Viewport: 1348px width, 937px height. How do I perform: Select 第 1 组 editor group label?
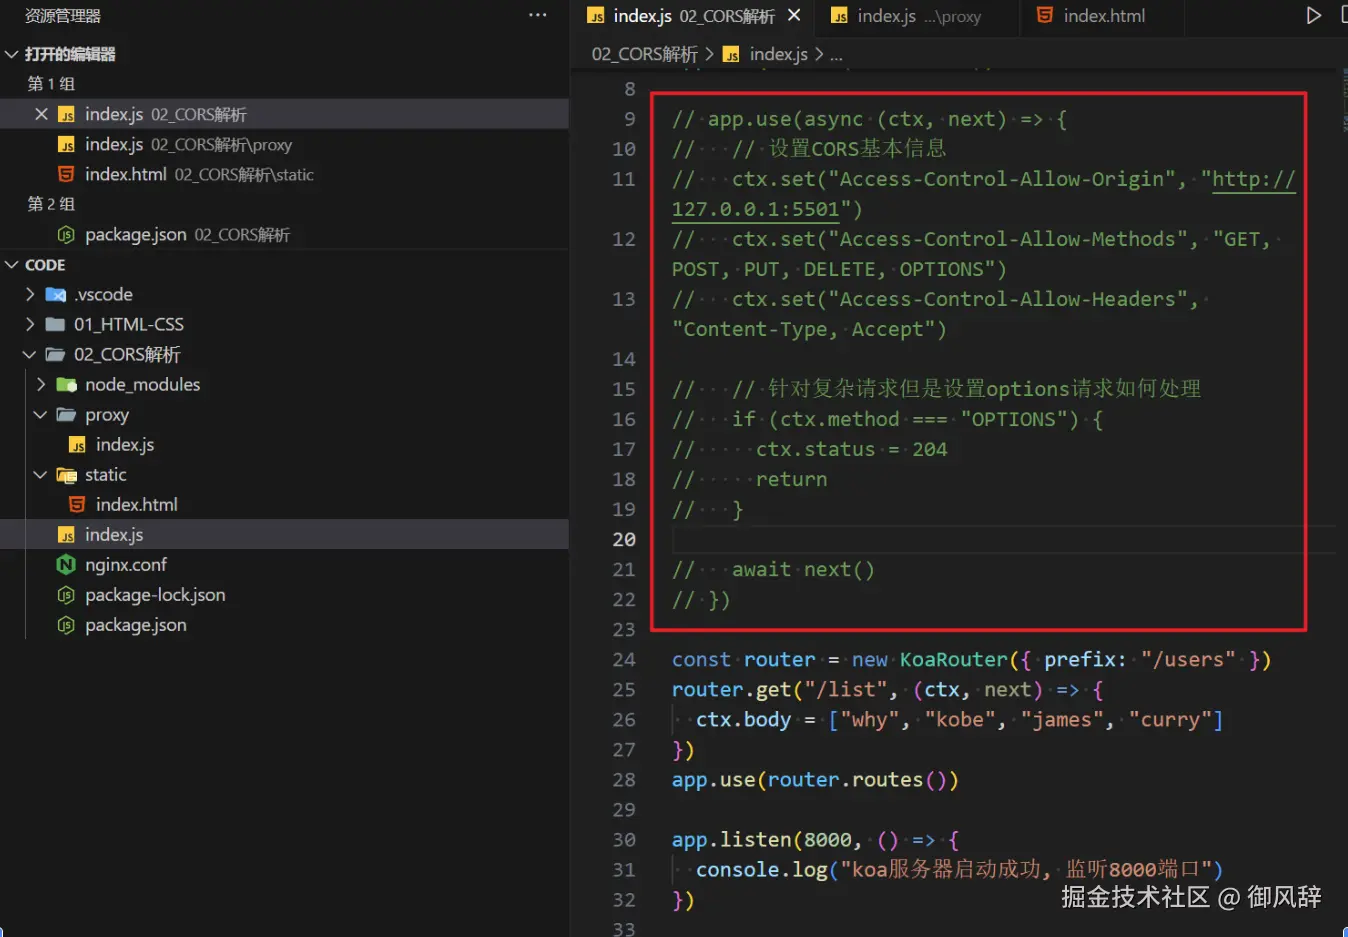click(51, 84)
